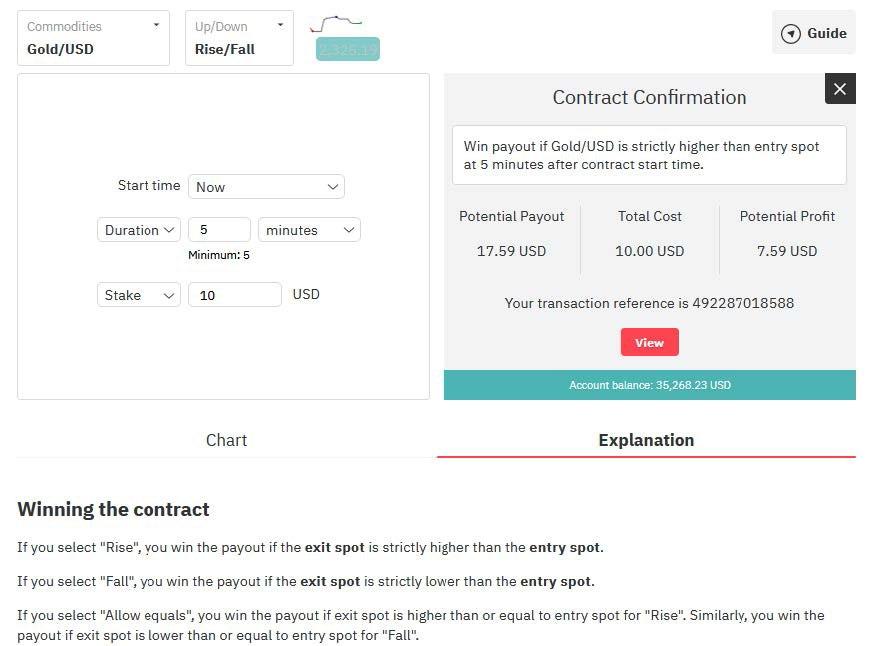Click the Potential Payout amount 17.59 USD

pyautogui.click(x=512, y=251)
